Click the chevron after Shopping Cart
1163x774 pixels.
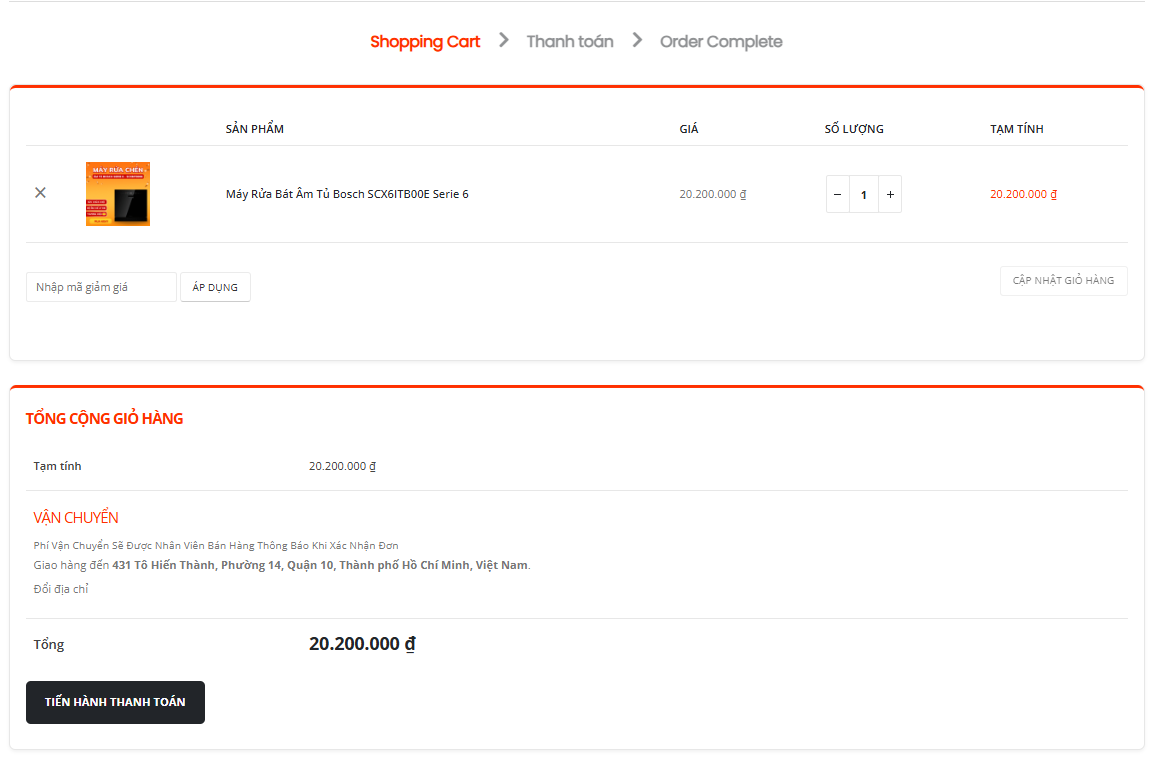[x=504, y=40]
